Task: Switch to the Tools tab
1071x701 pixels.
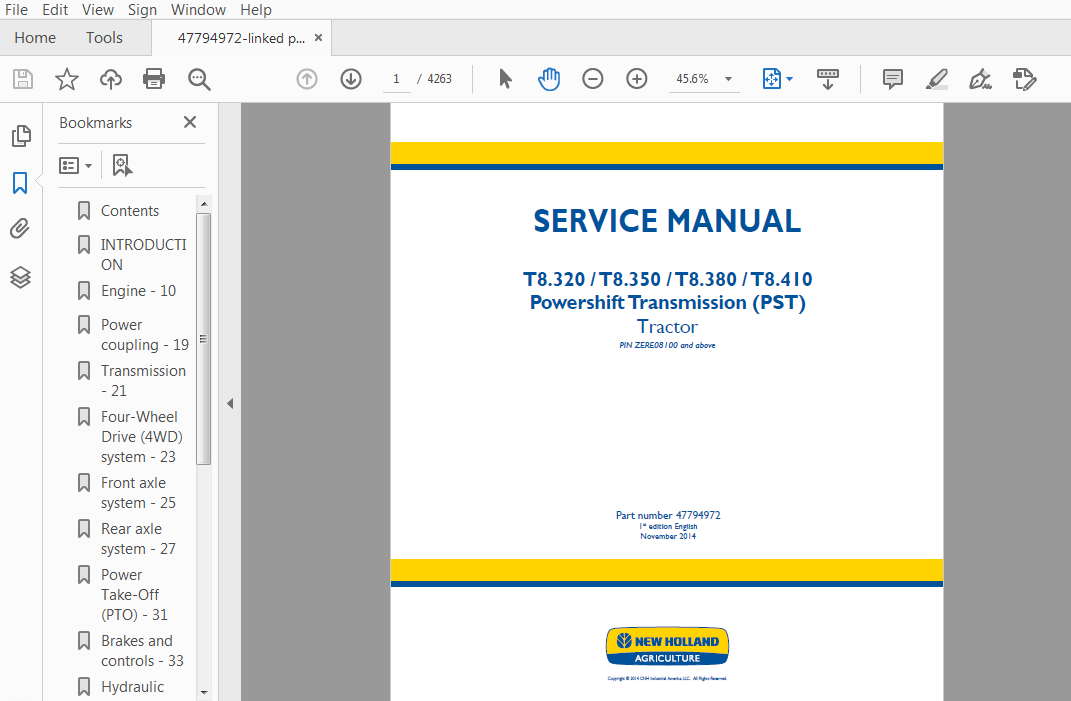Action: [x=104, y=38]
